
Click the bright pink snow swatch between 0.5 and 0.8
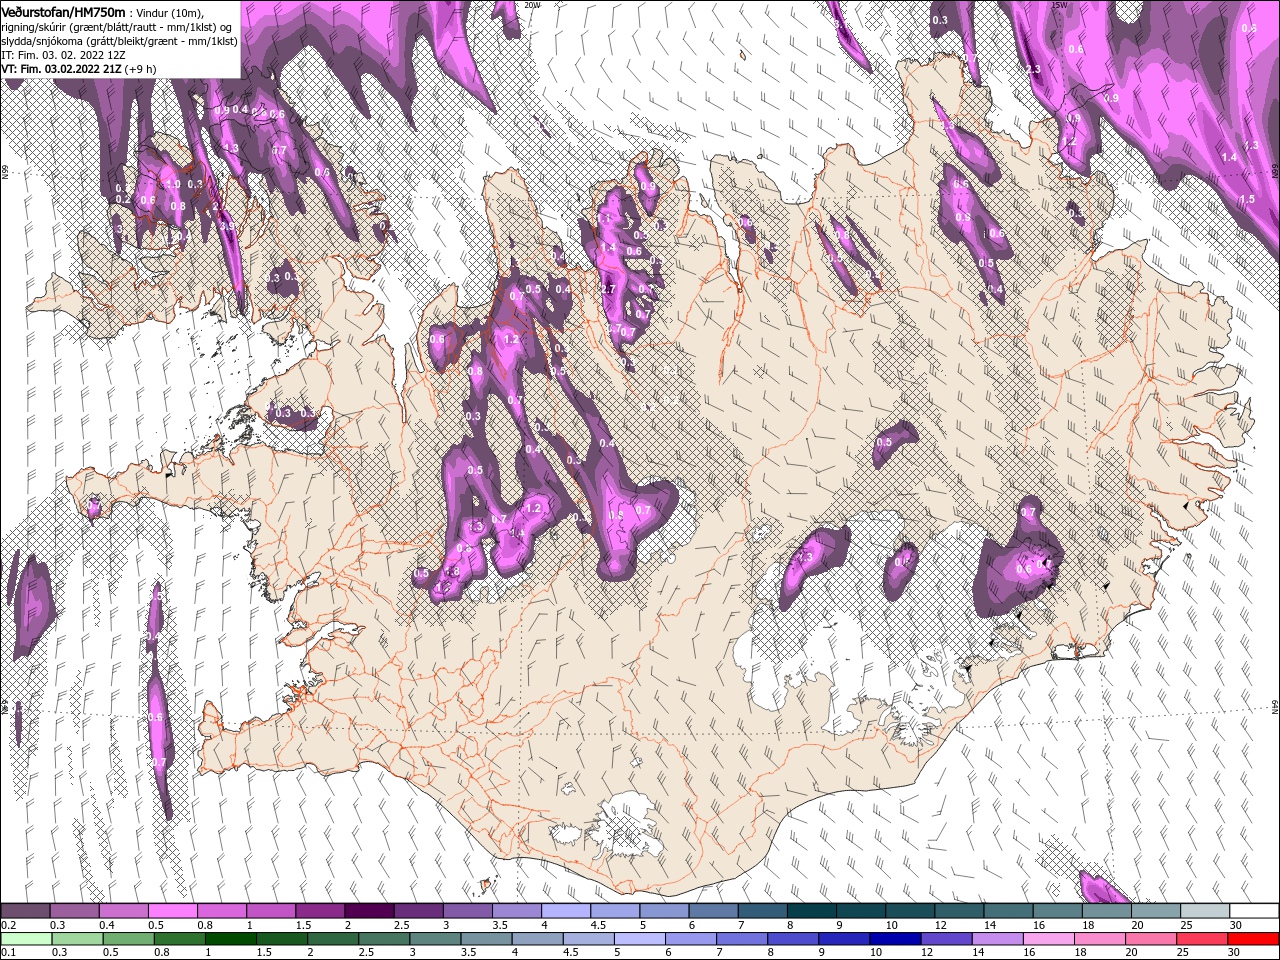point(173,911)
